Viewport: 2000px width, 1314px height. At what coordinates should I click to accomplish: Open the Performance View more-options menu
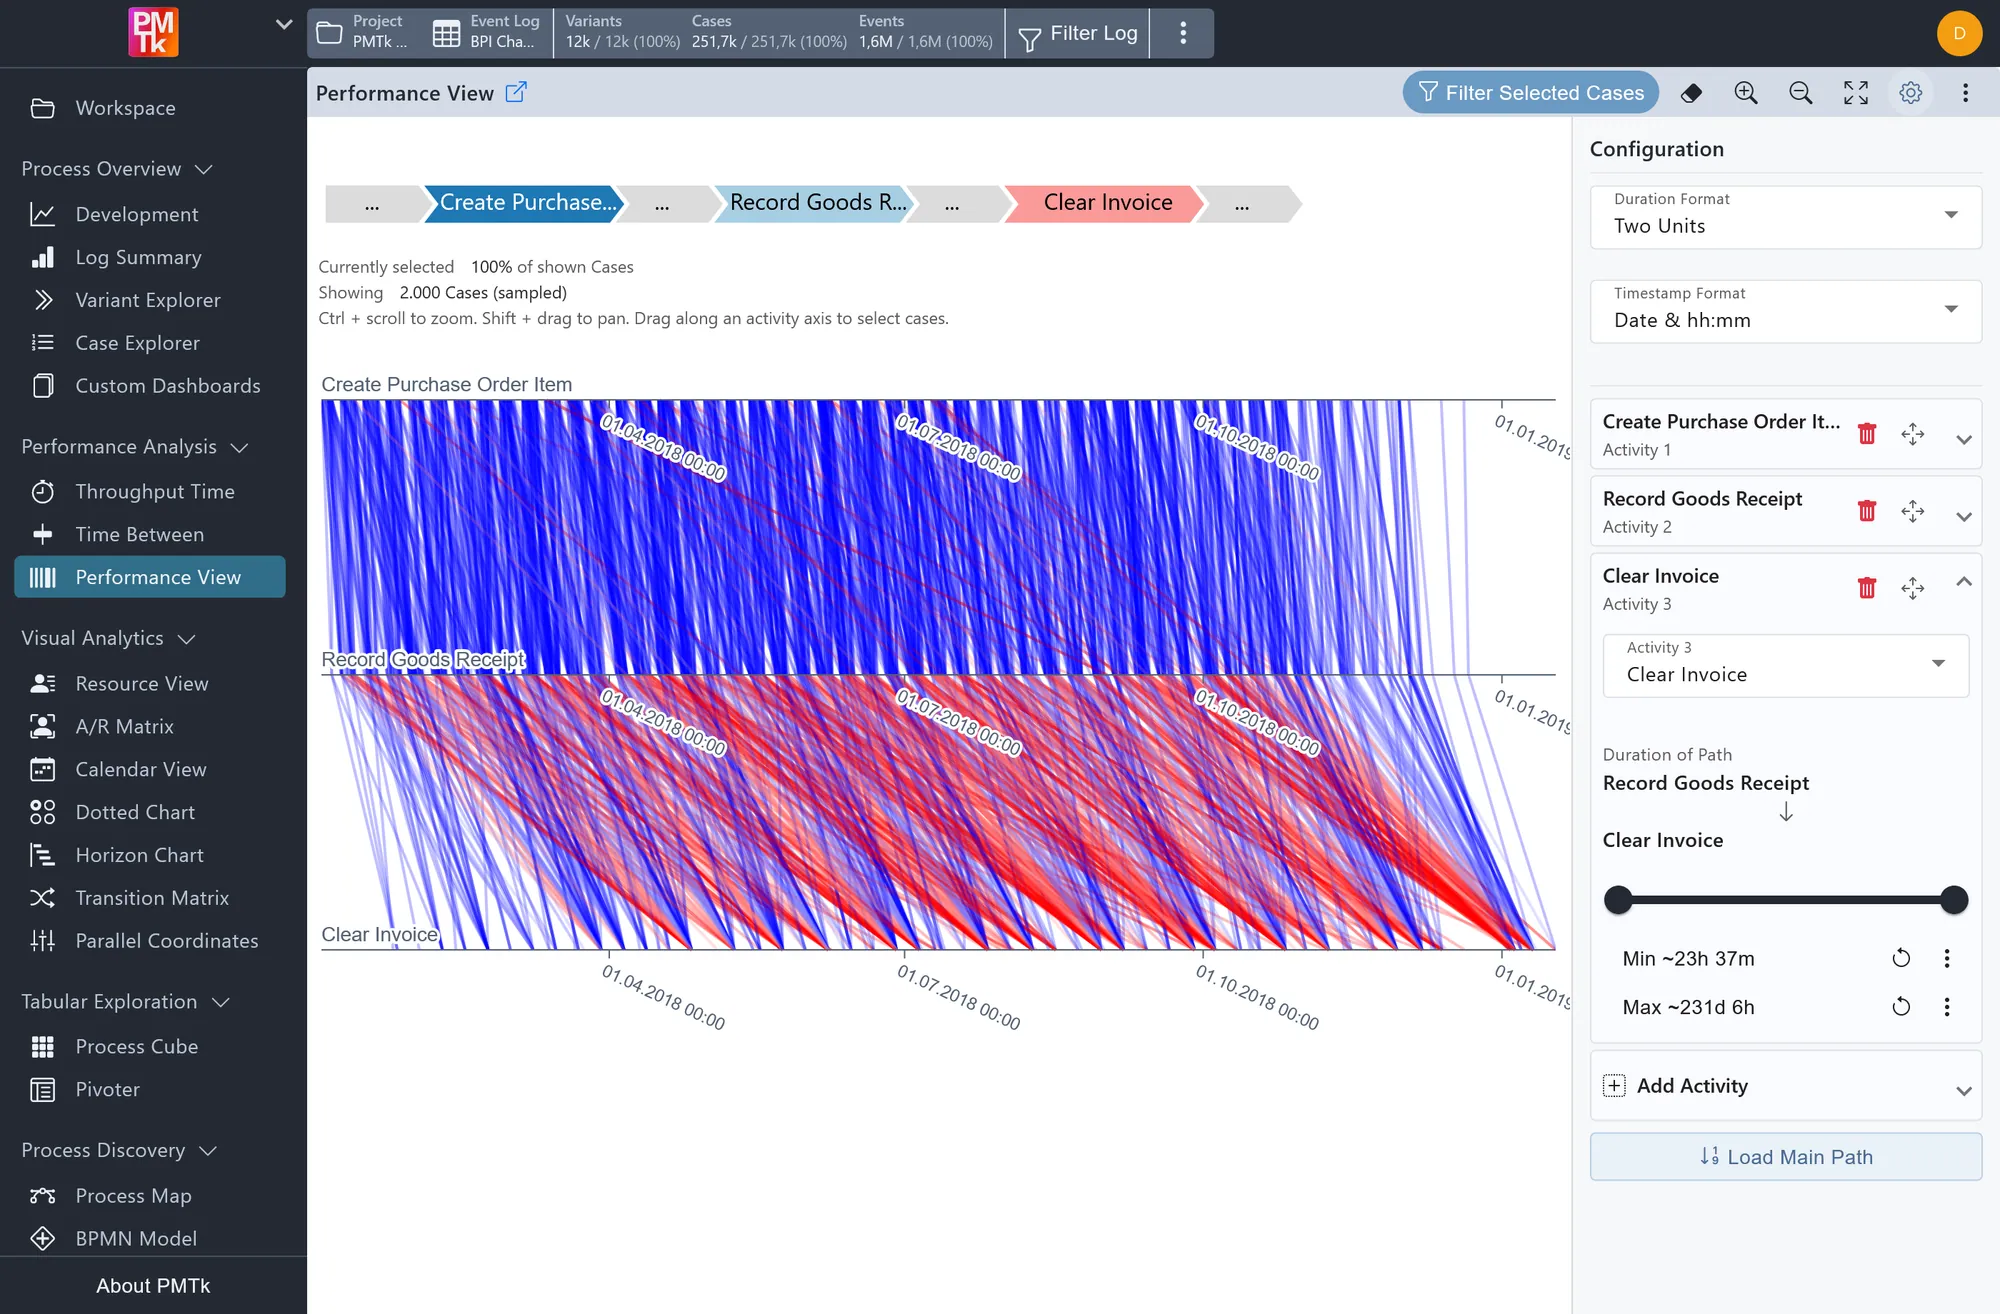[1966, 93]
